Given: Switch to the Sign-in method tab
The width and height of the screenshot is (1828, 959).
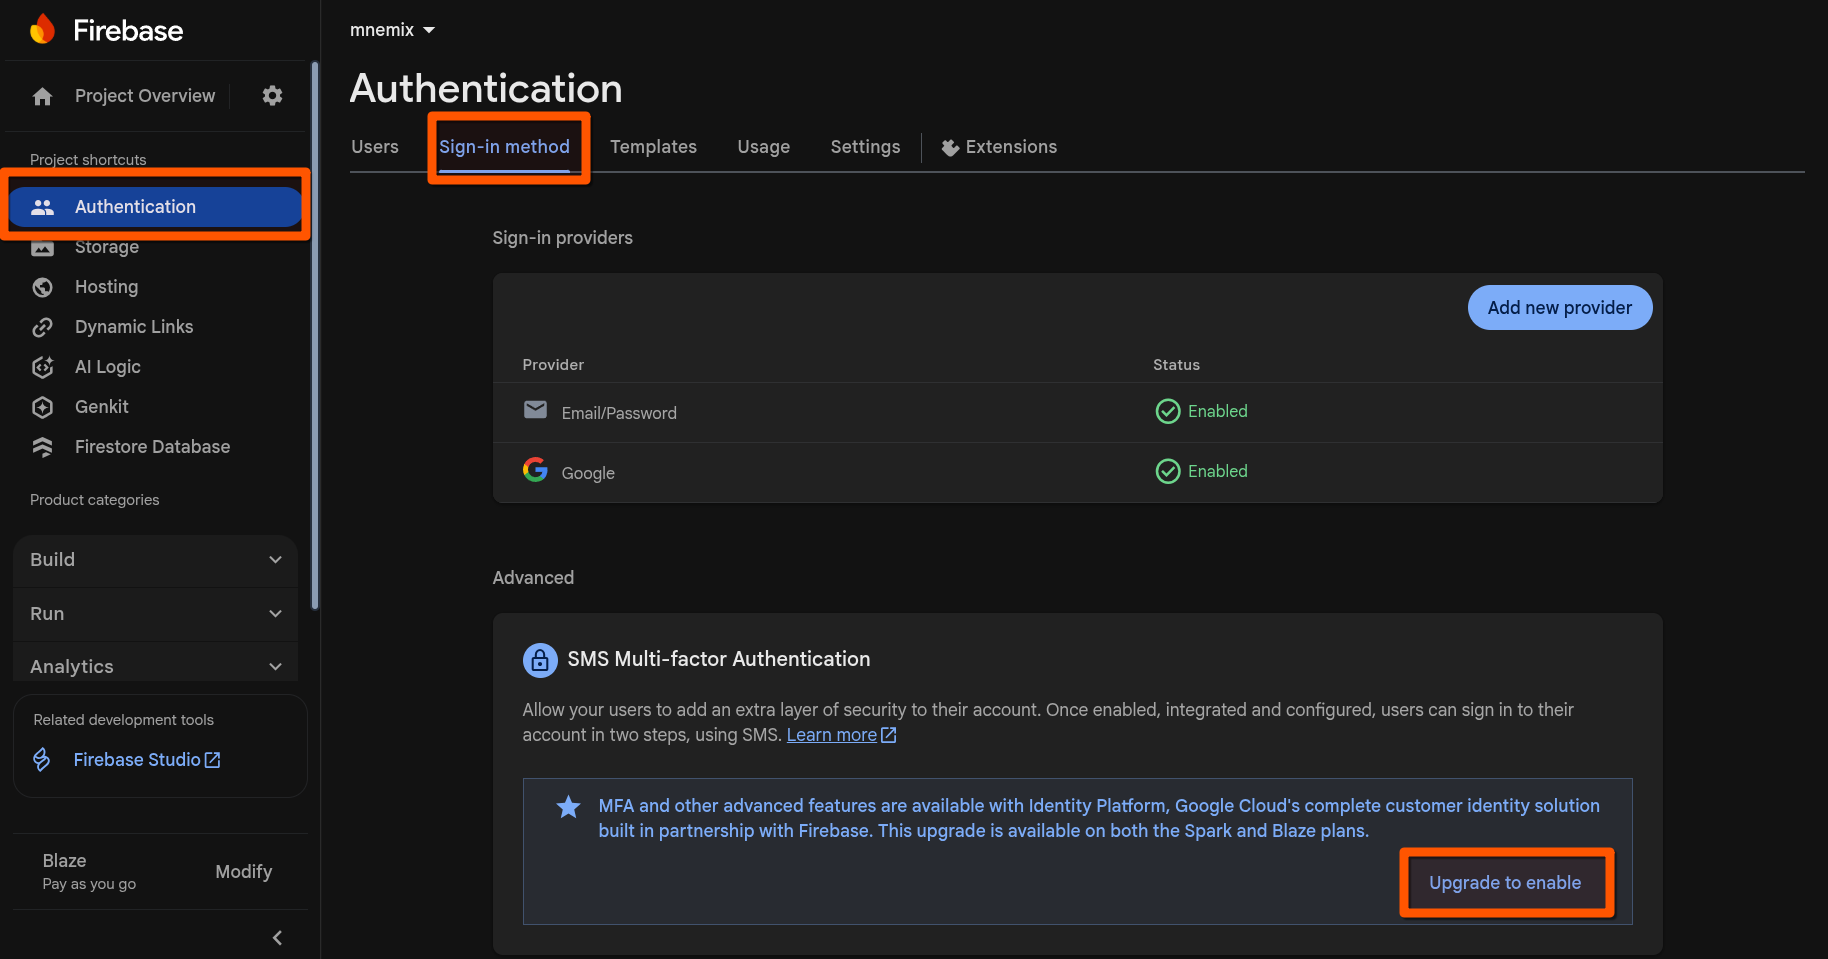Looking at the screenshot, I should (505, 146).
